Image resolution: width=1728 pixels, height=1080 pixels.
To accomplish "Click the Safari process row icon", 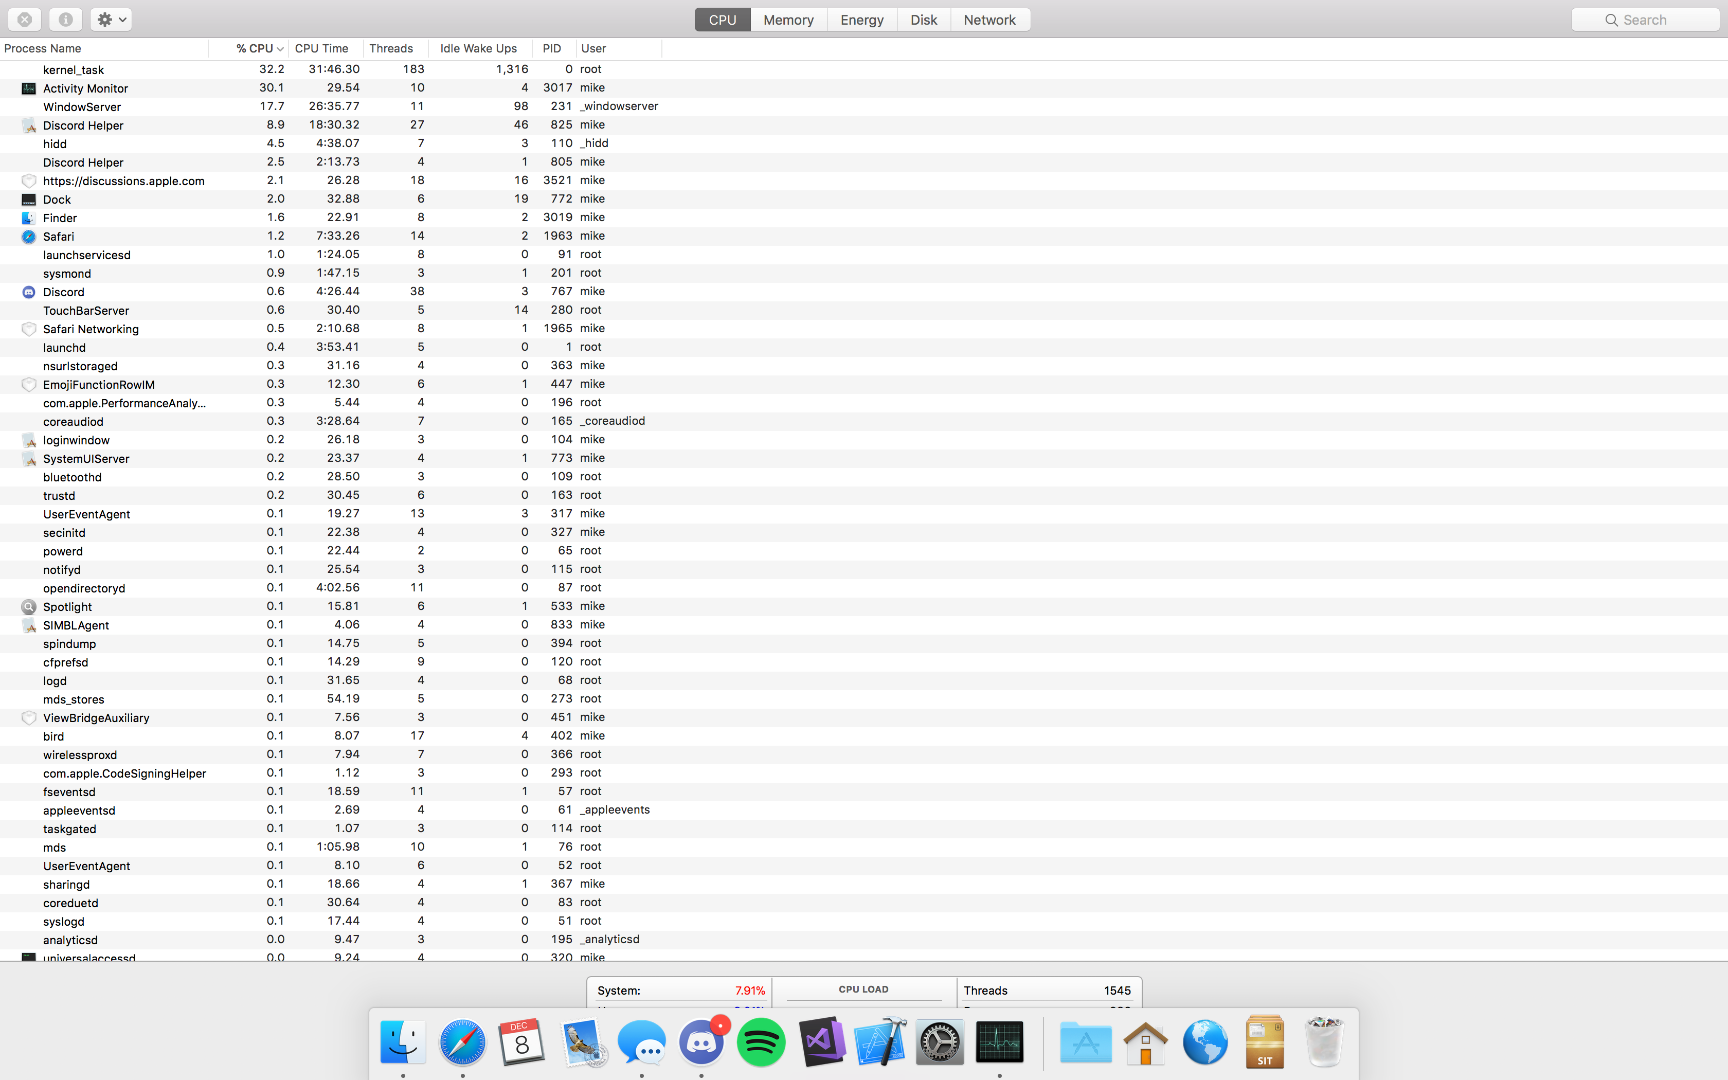I will click(29, 236).
